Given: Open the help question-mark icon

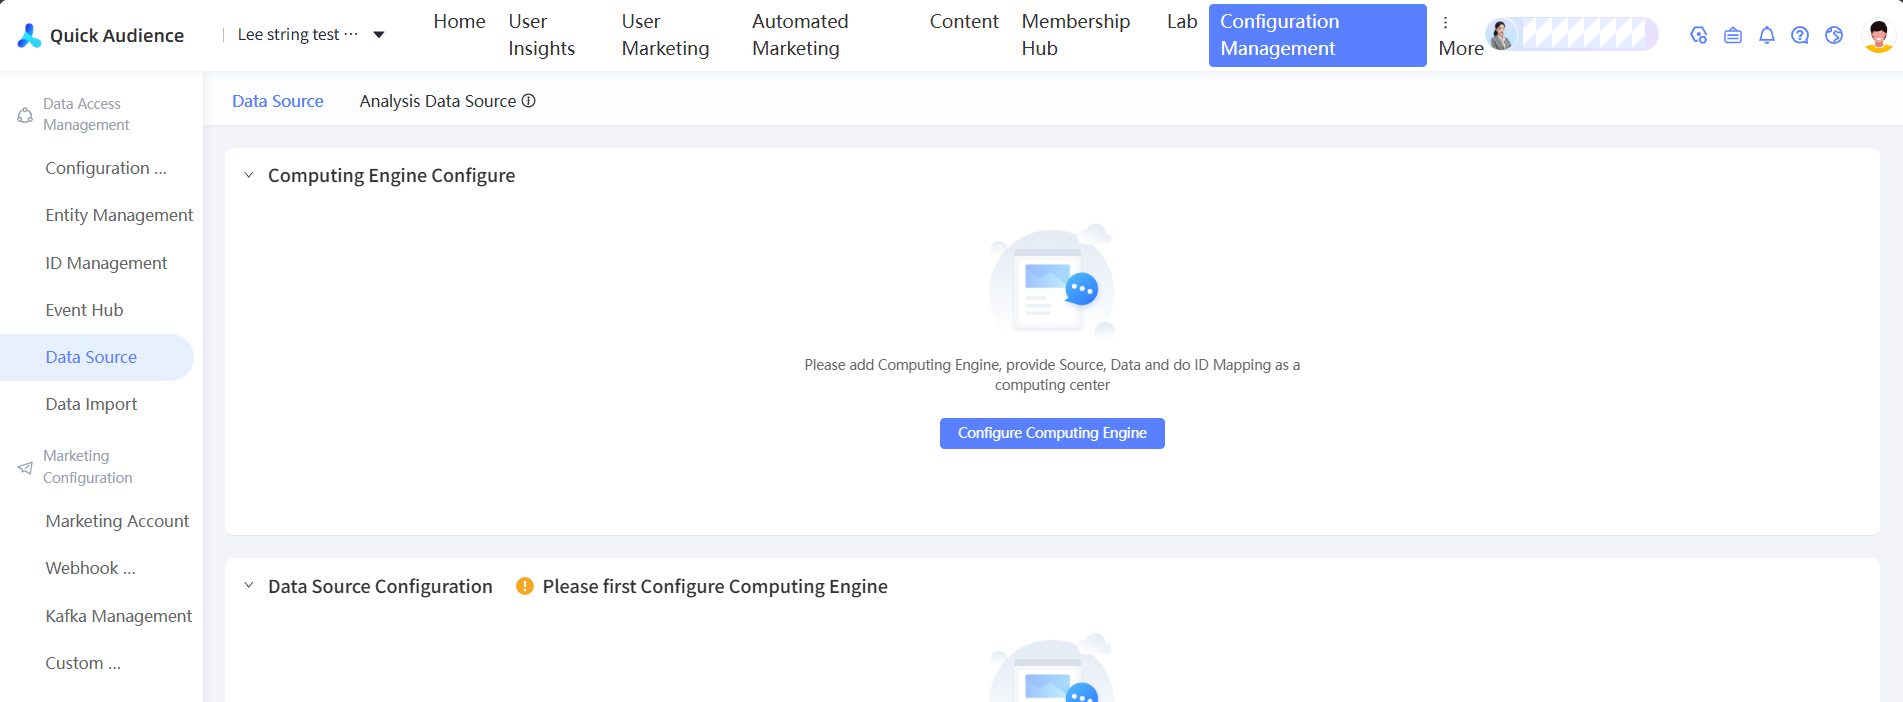Looking at the screenshot, I should coord(1800,35).
